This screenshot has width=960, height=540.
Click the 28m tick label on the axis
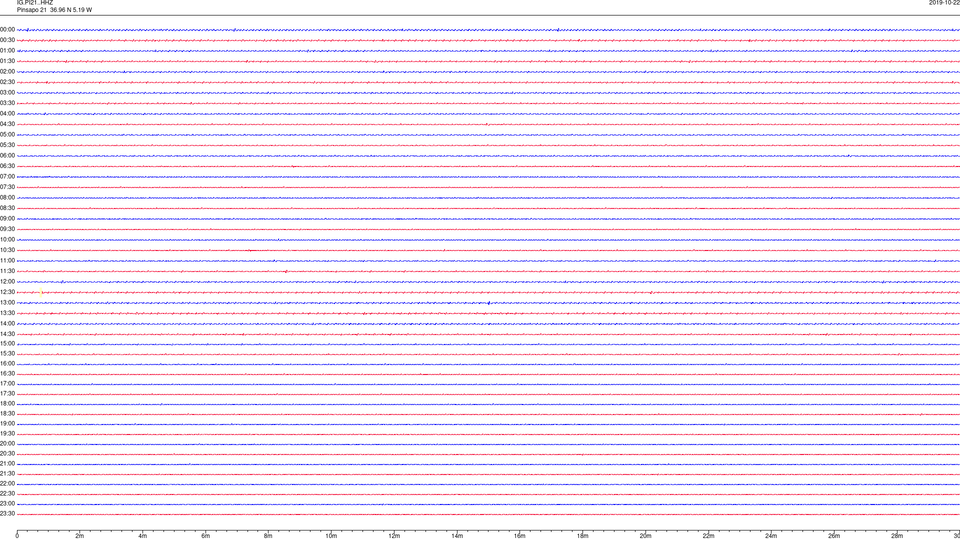click(897, 536)
